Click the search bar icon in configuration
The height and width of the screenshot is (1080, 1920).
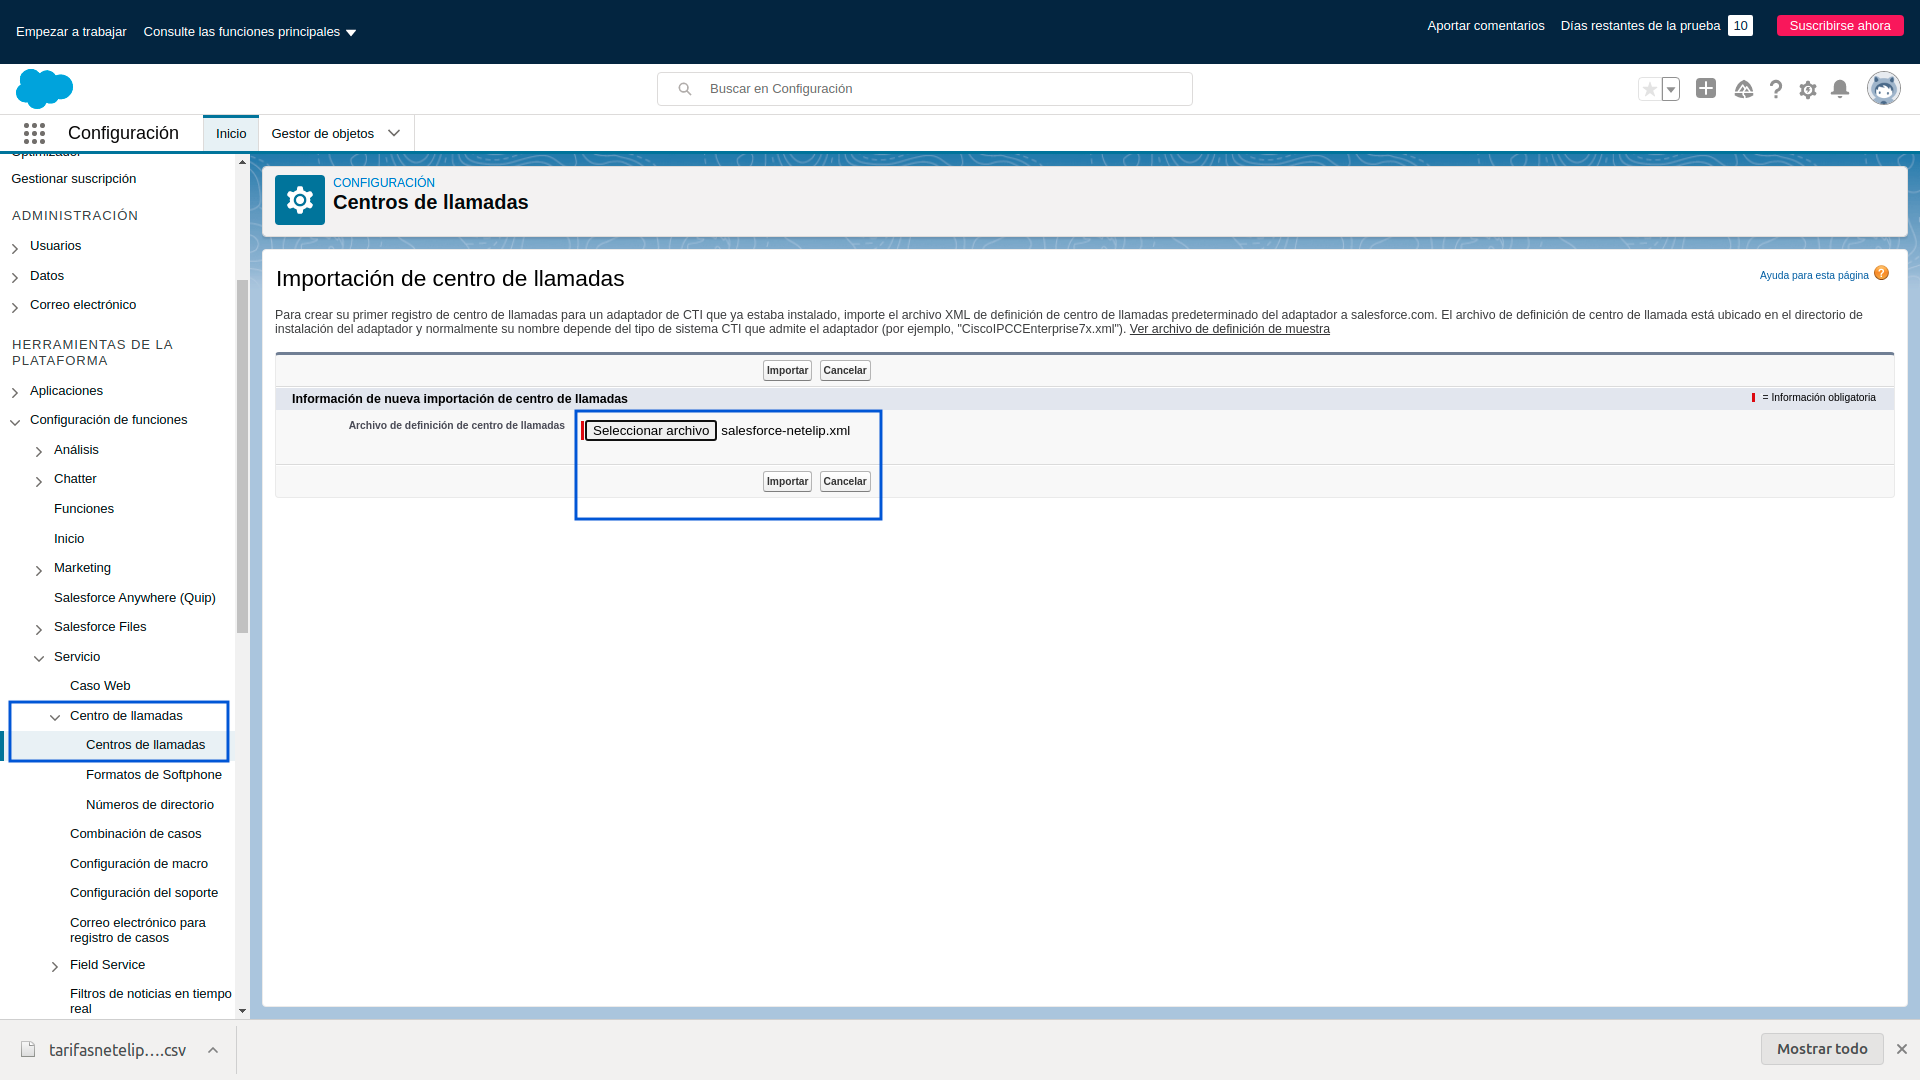coord(686,88)
